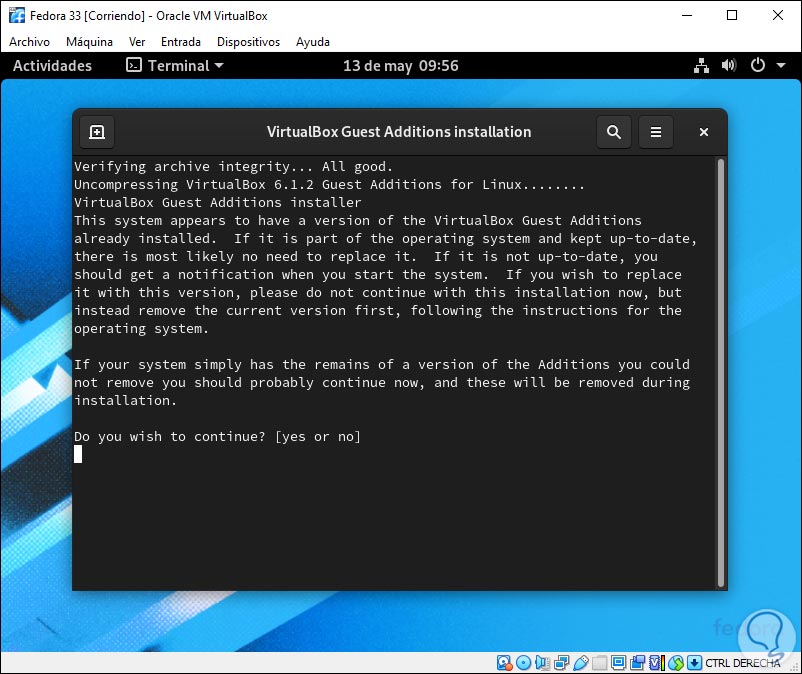Open the Máquina menu
Image resolution: width=802 pixels, height=674 pixels.
click(89, 42)
